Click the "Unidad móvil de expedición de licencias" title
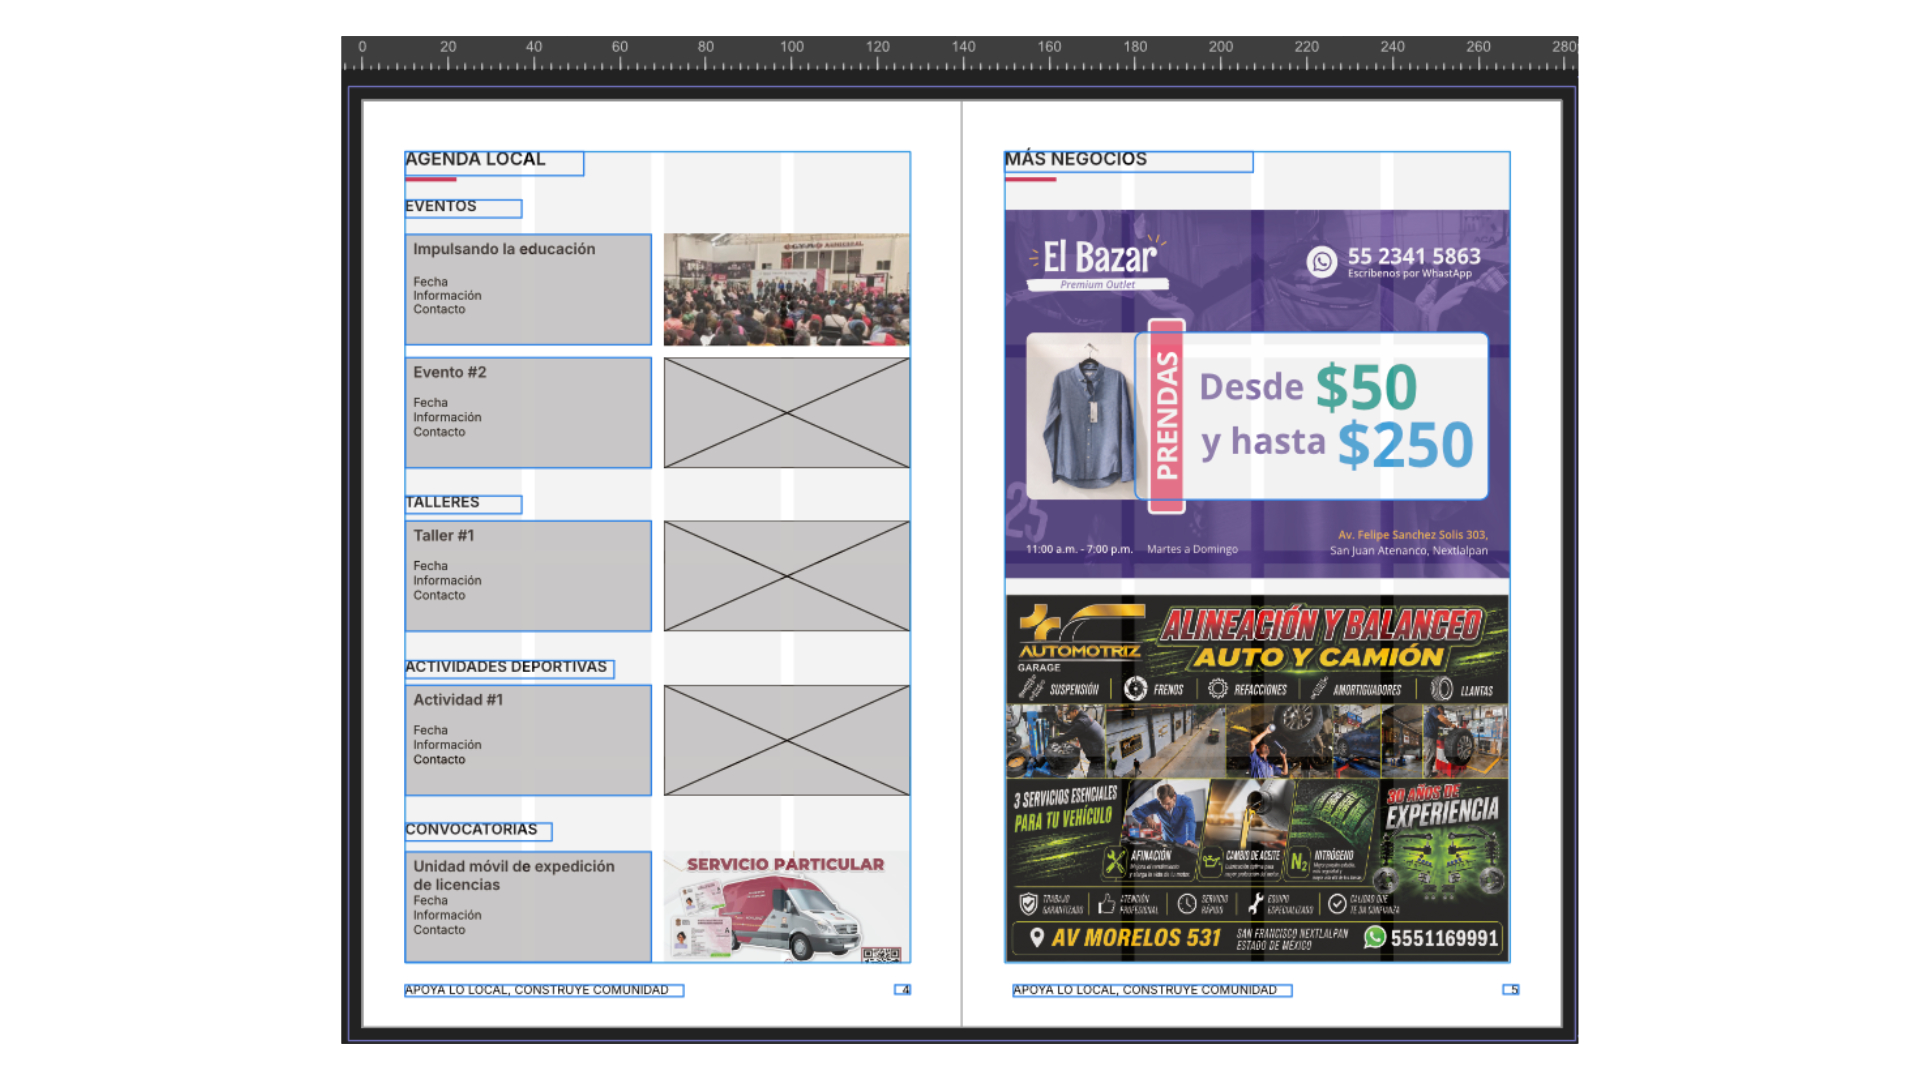The width and height of the screenshot is (1920, 1080). [x=514, y=875]
